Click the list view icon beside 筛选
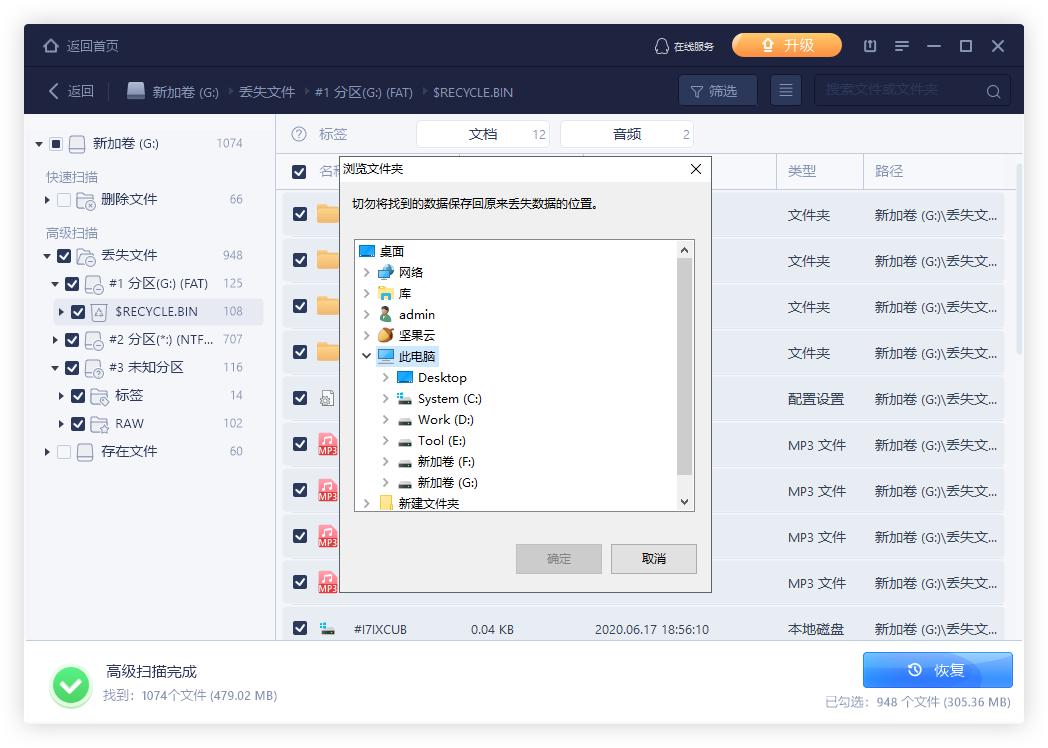 pyautogui.click(x=786, y=90)
